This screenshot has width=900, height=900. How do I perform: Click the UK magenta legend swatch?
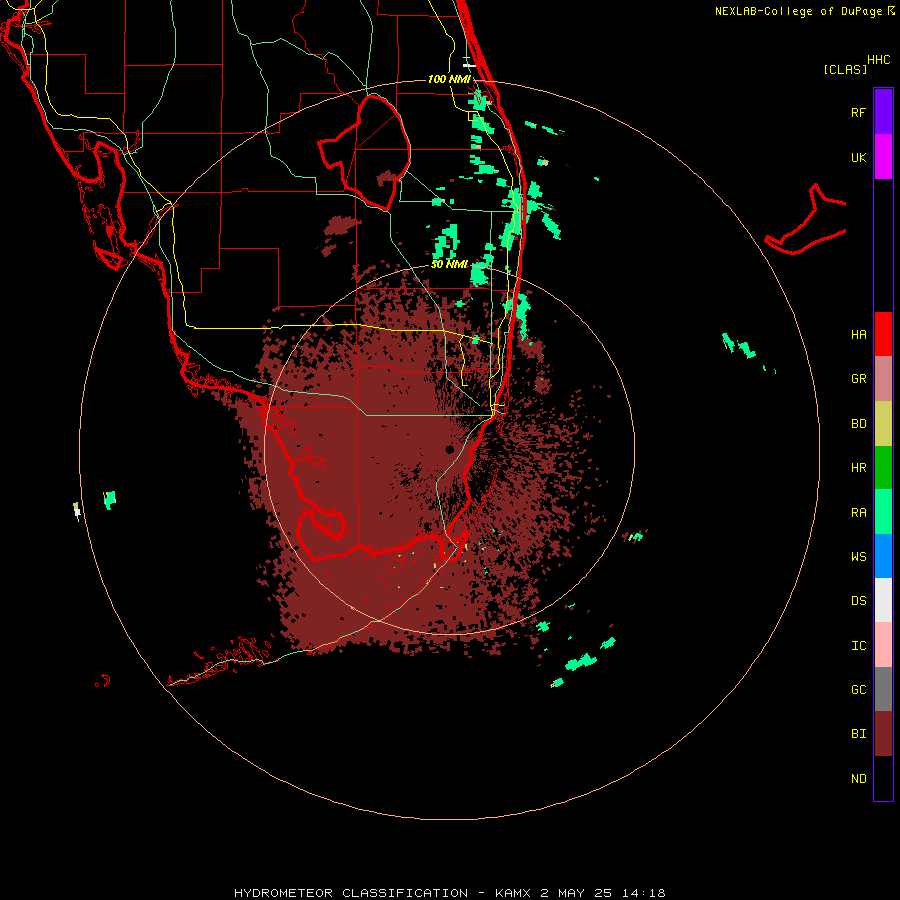883,157
